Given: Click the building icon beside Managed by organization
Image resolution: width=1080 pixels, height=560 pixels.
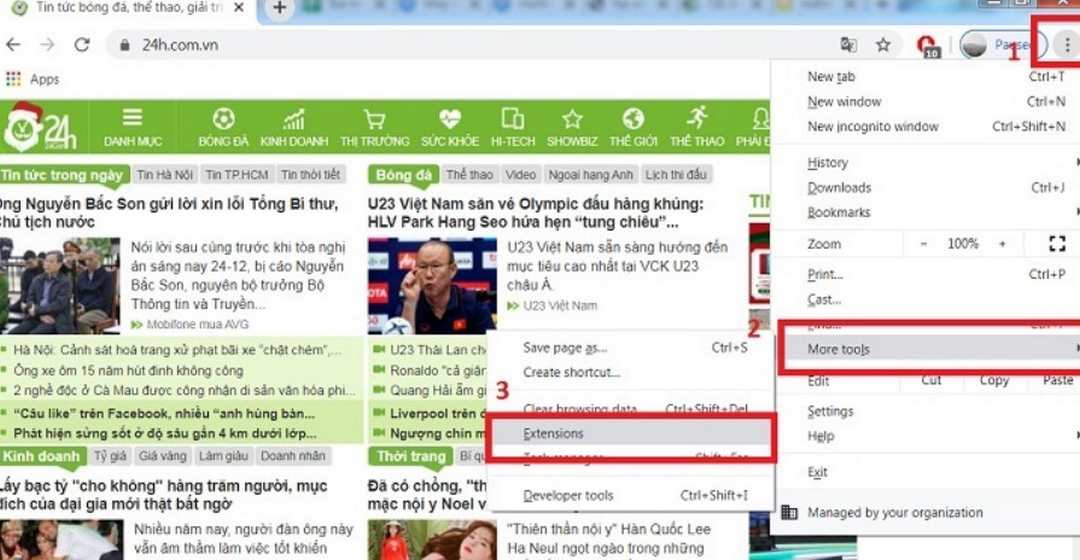Looking at the screenshot, I should point(789,512).
